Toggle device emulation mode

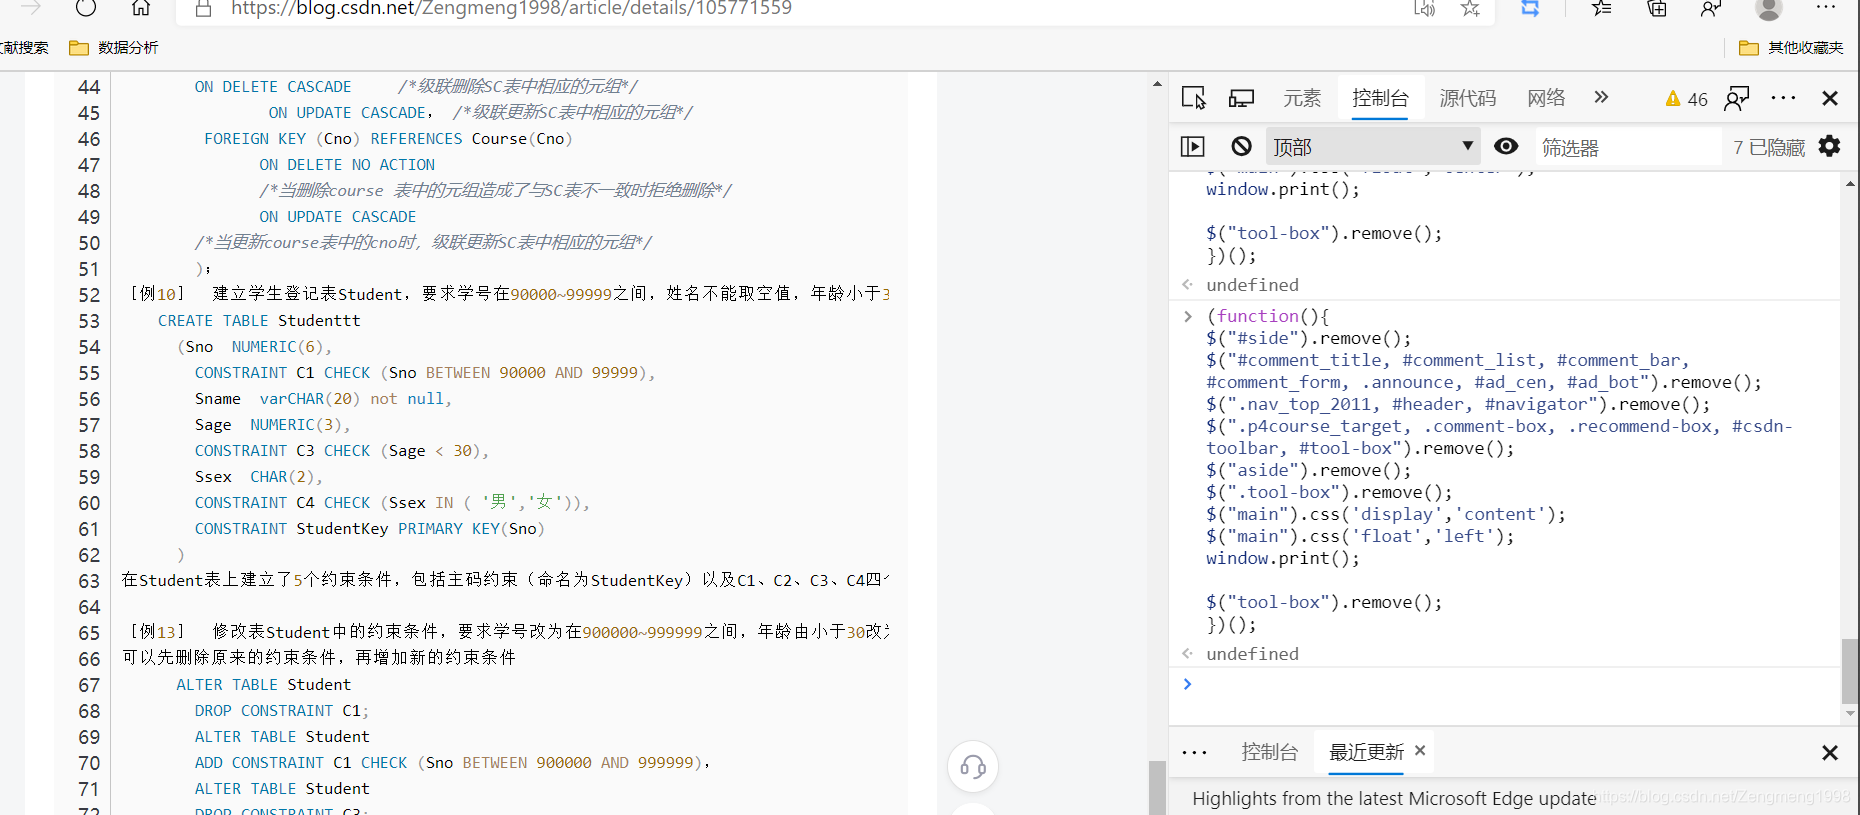pyautogui.click(x=1242, y=98)
